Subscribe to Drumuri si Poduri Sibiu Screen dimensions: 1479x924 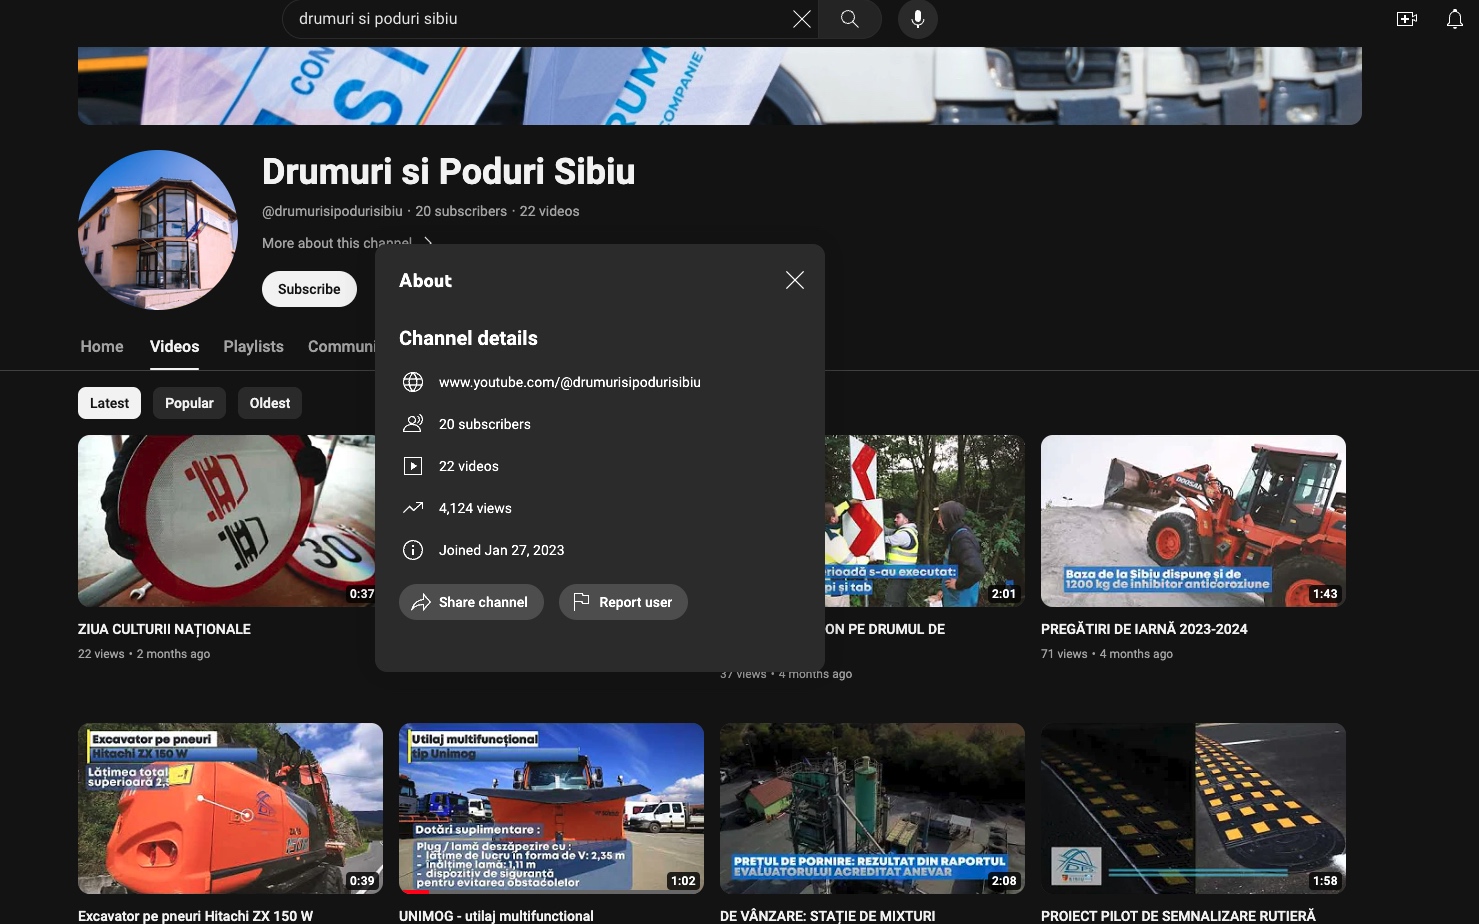[309, 289]
